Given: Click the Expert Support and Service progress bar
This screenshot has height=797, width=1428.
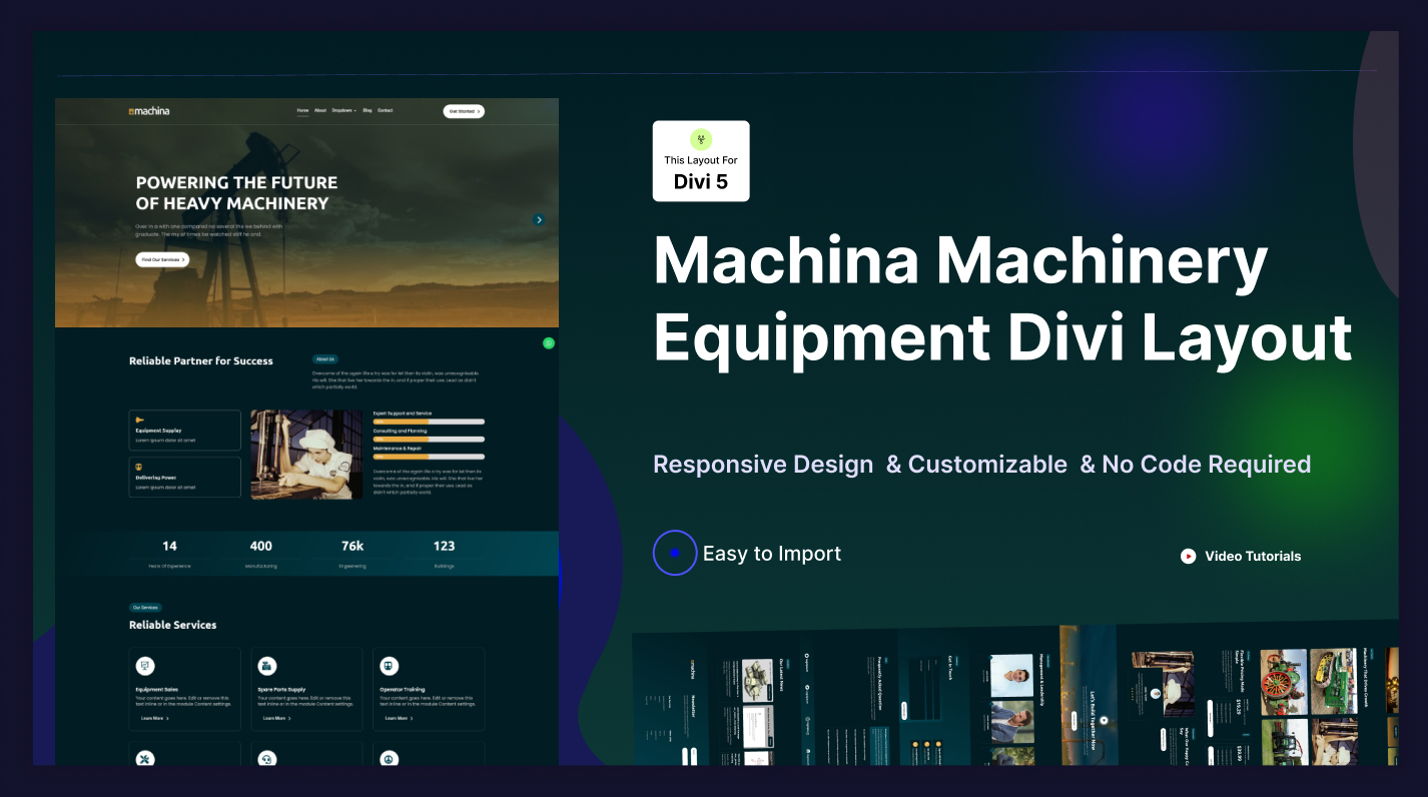Looking at the screenshot, I should click(429, 422).
